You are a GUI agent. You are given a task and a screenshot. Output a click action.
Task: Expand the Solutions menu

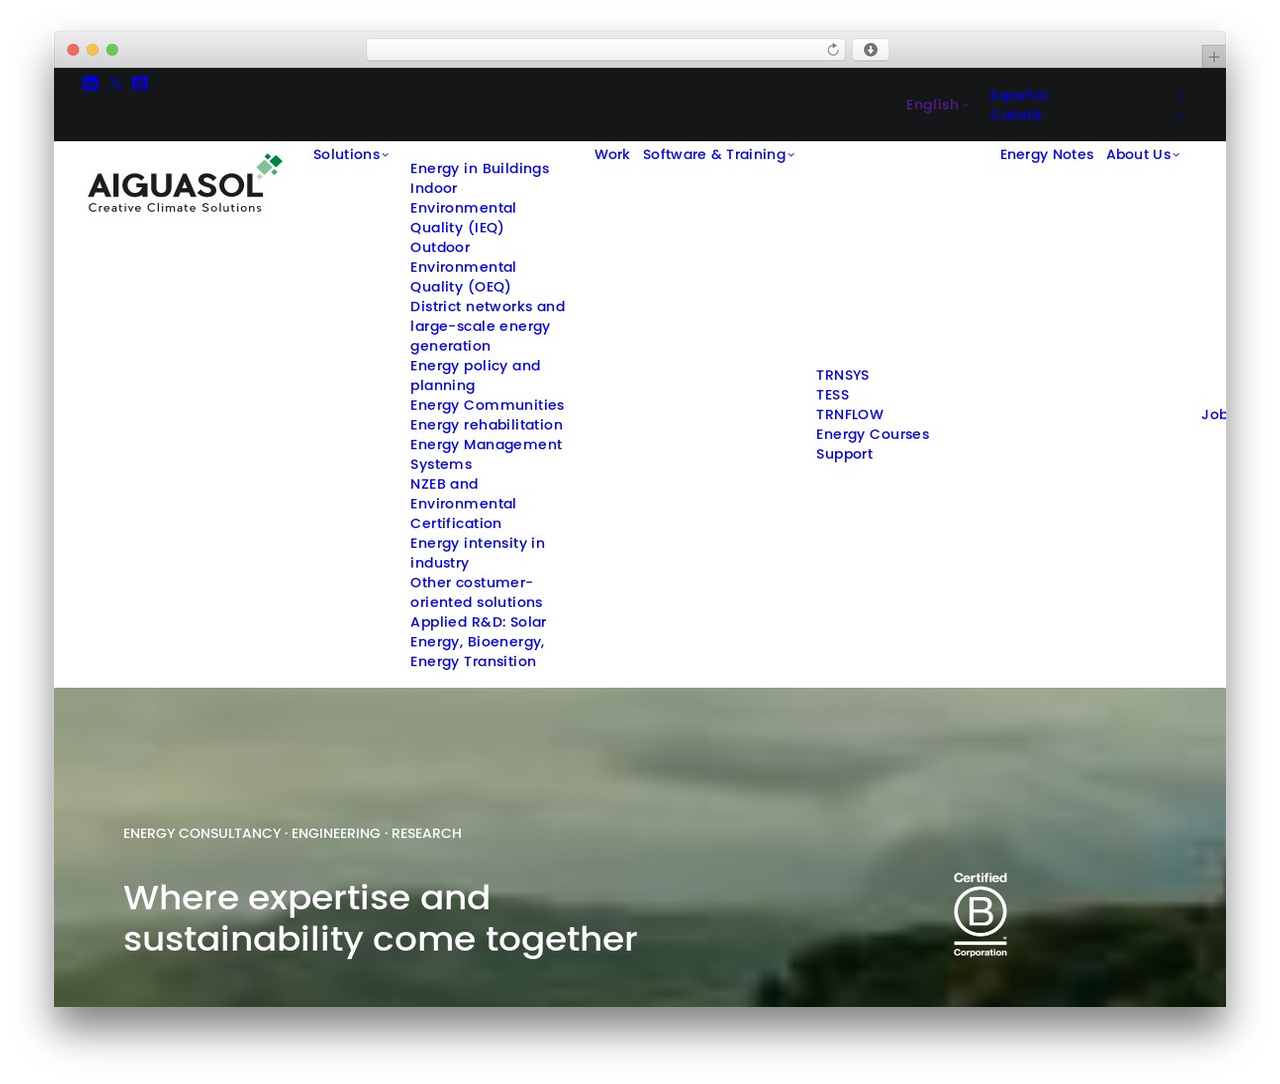point(350,154)
